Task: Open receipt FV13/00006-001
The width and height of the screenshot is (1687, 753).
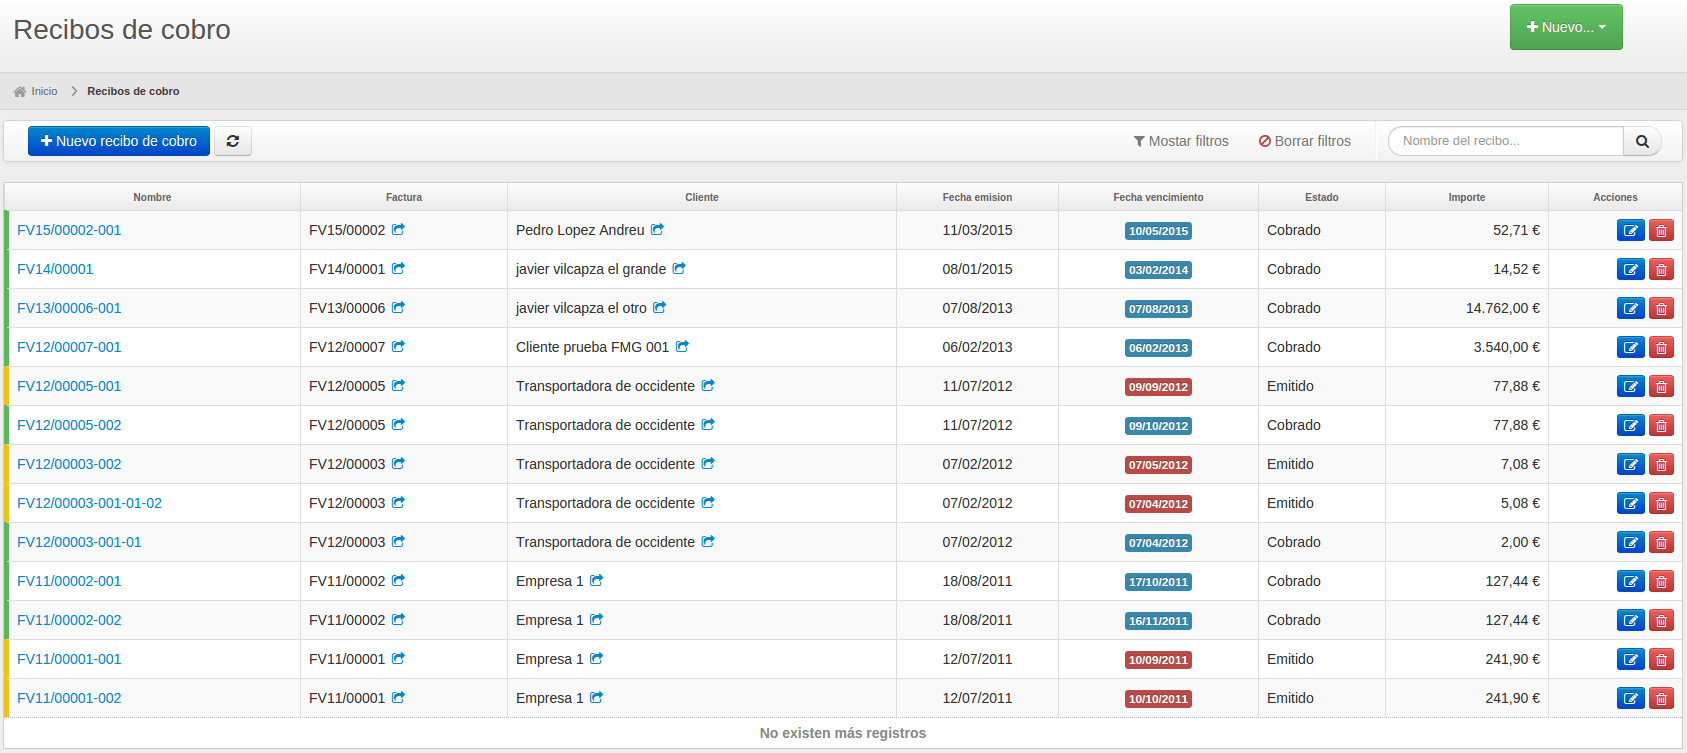Action: (69, 308)
